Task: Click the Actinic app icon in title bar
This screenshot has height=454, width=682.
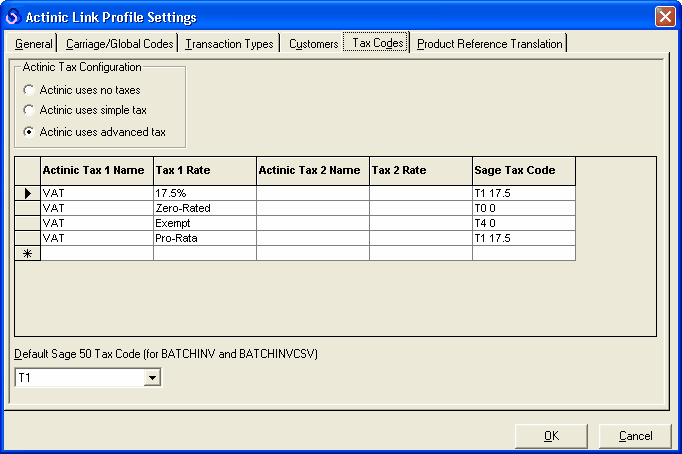Action: (13, 17)
